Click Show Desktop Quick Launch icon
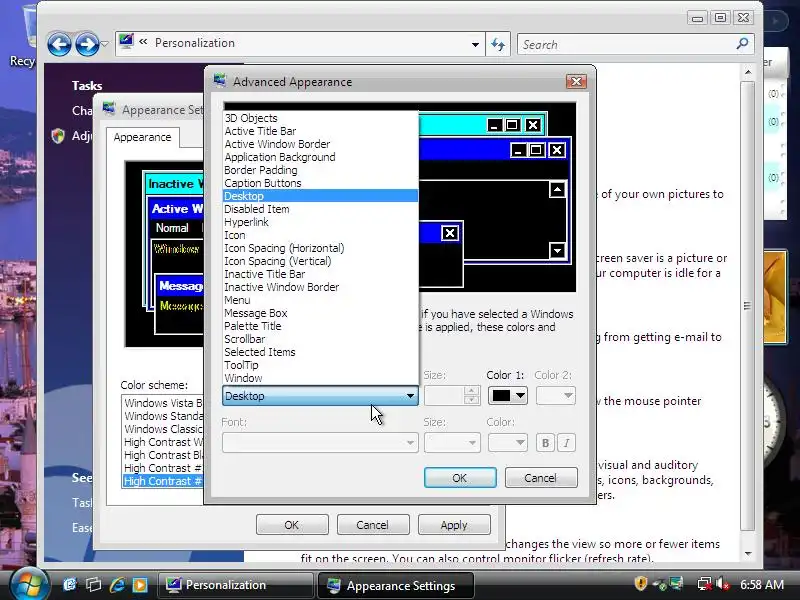The image size is (800, 600). click(x=70, y=585)
